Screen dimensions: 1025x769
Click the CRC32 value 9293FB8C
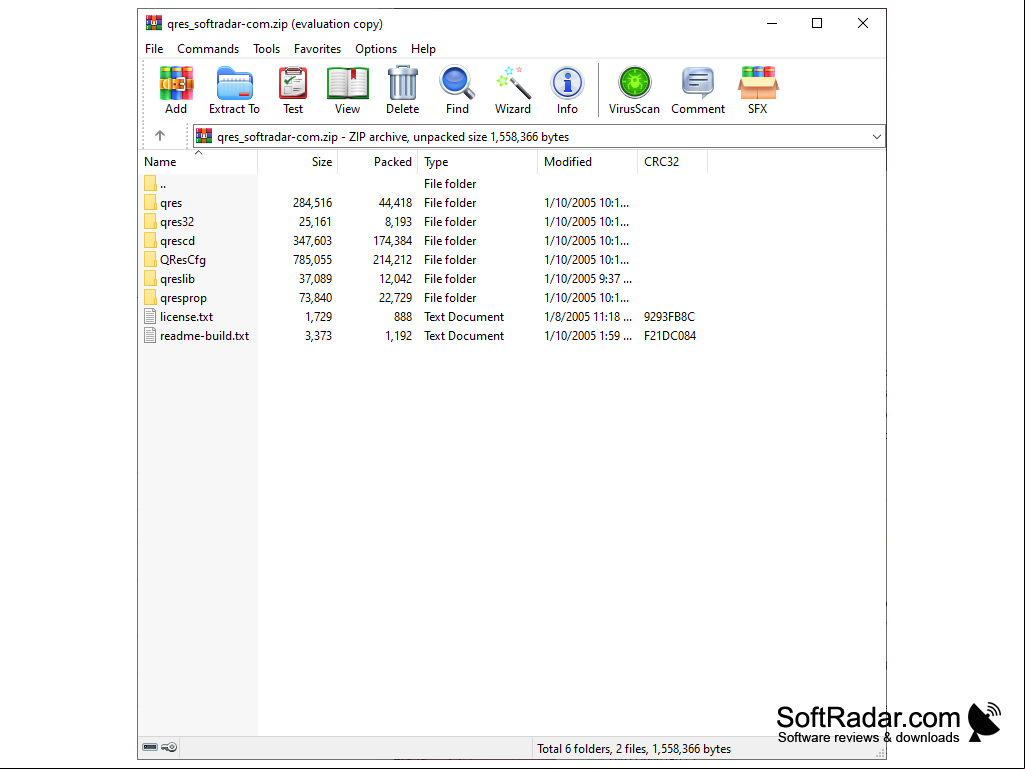click(669, 316)
